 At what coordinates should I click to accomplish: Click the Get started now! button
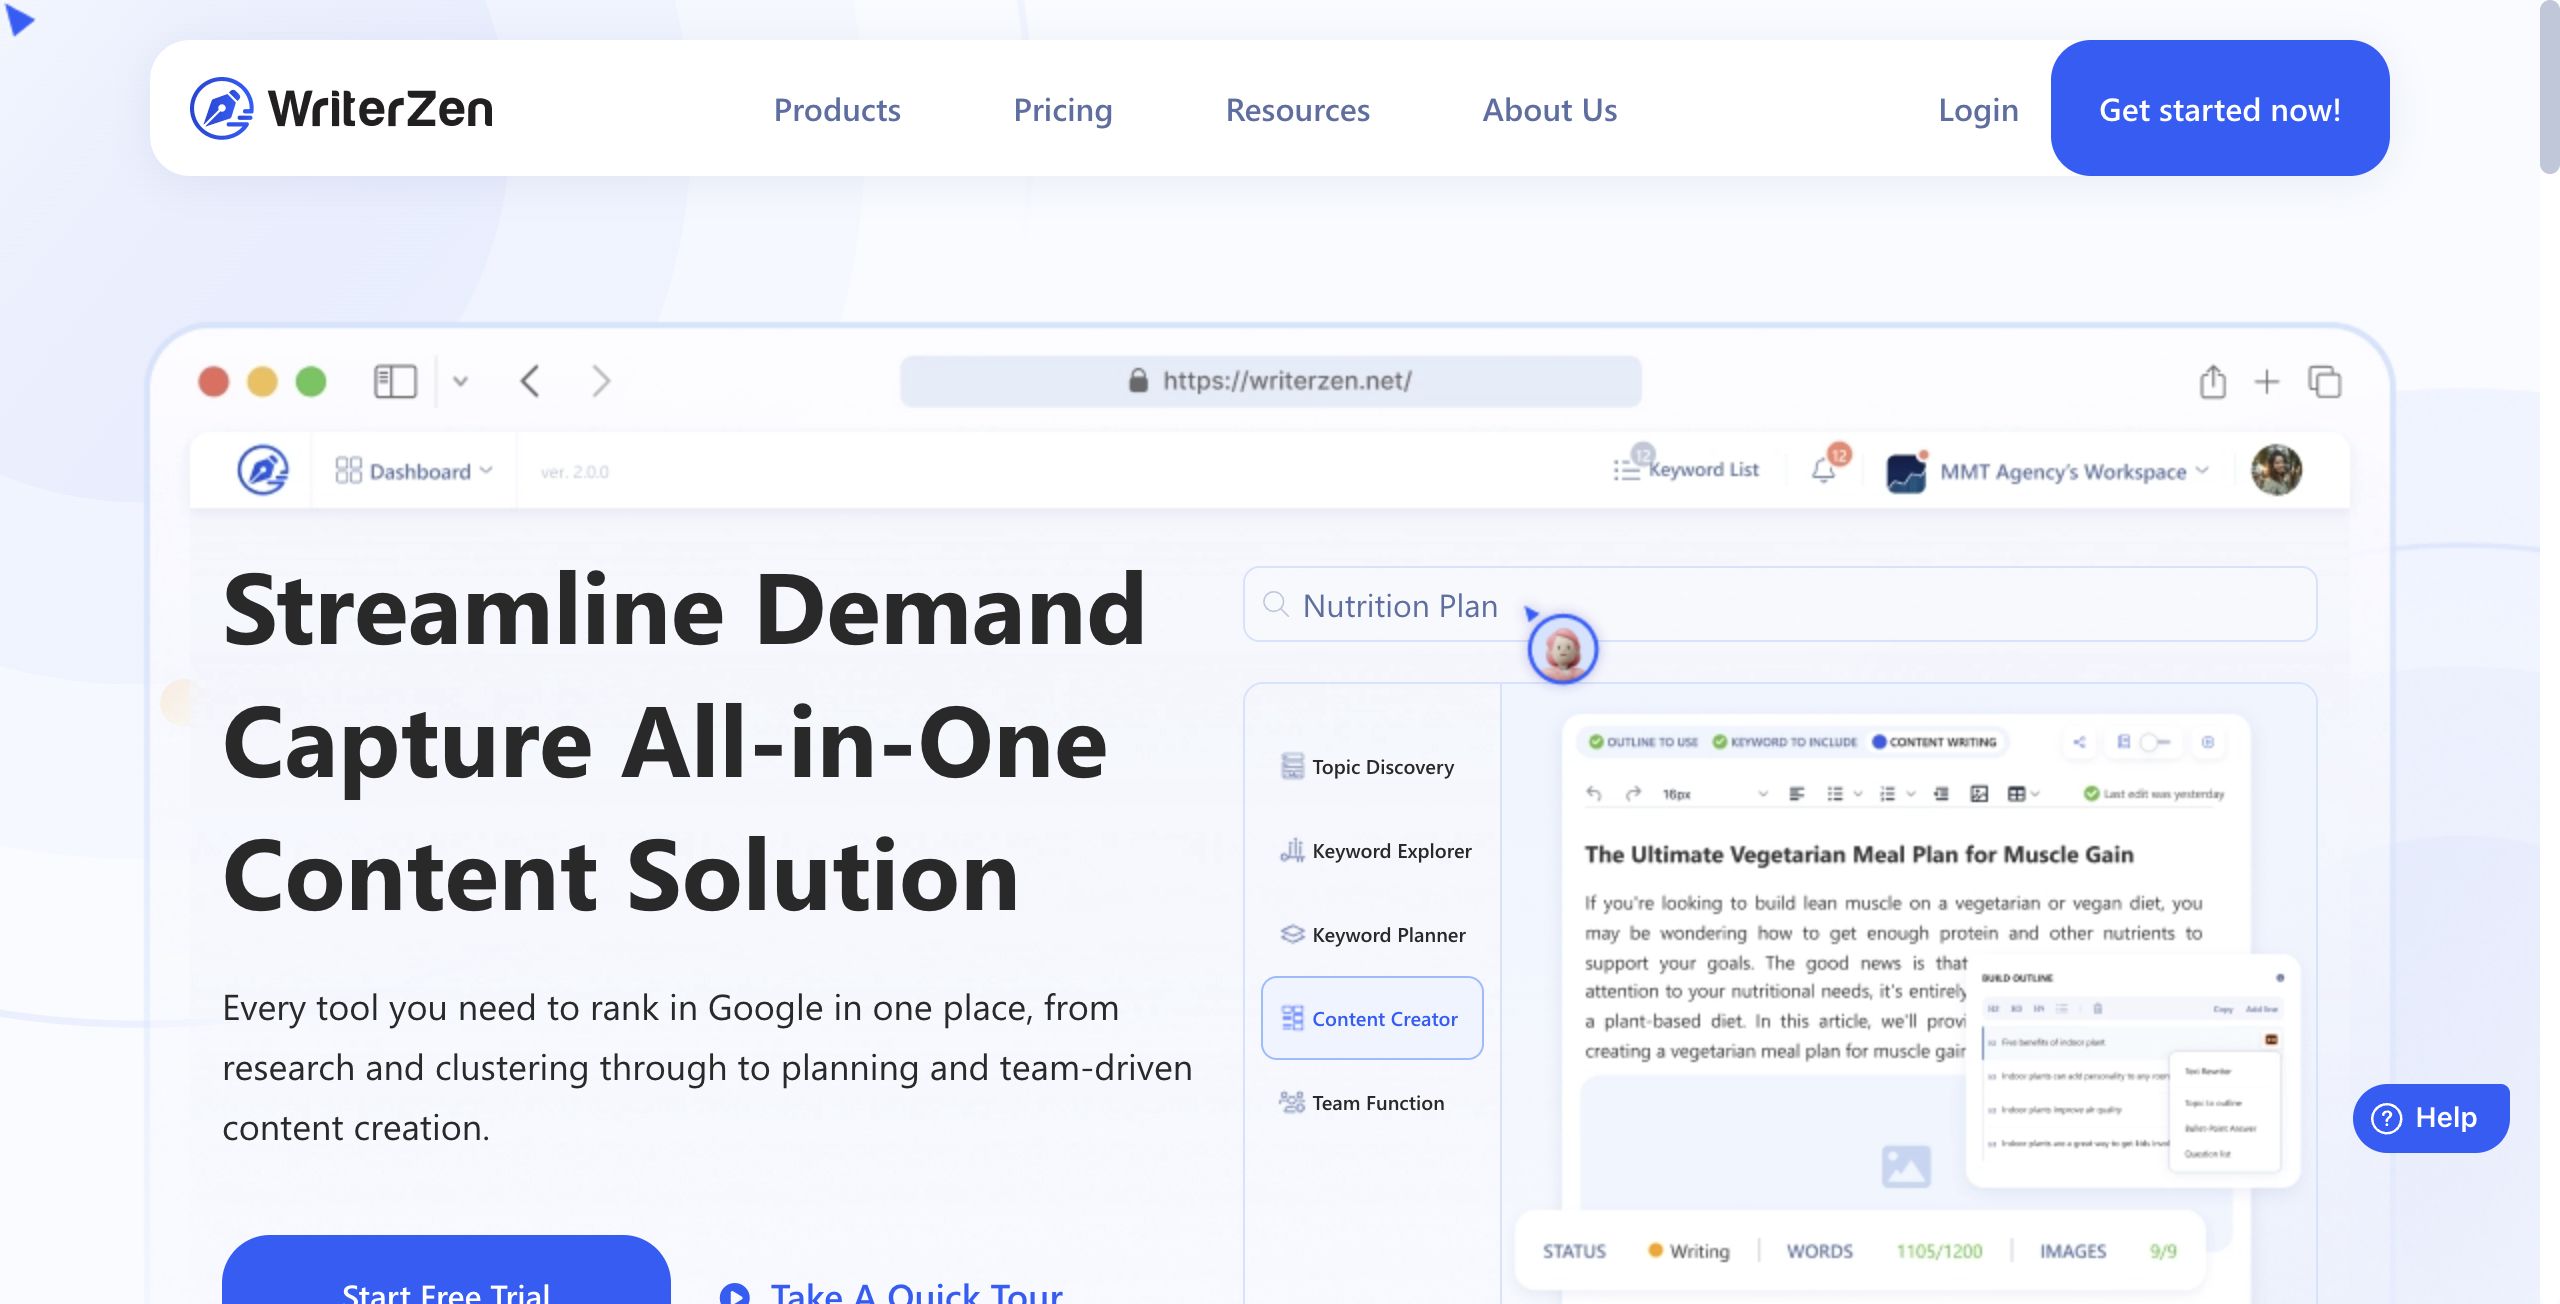(2220, 108)
